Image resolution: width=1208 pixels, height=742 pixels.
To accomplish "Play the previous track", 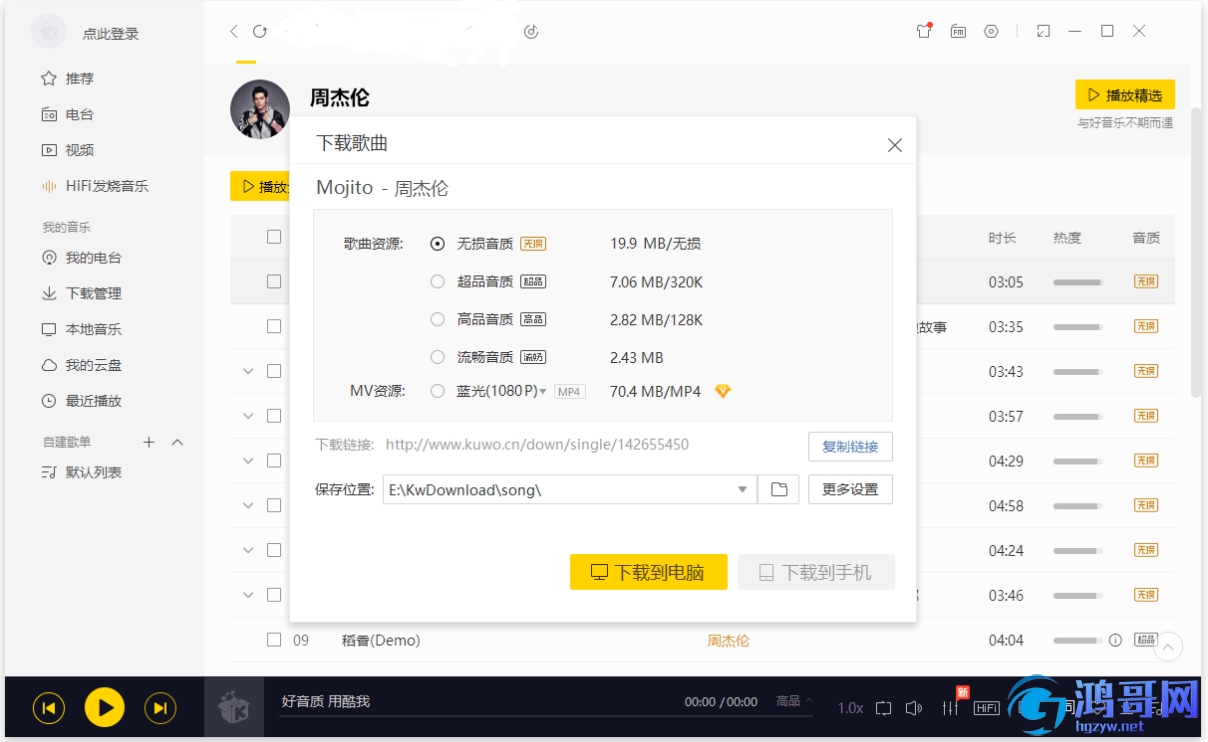I will 49,709.
